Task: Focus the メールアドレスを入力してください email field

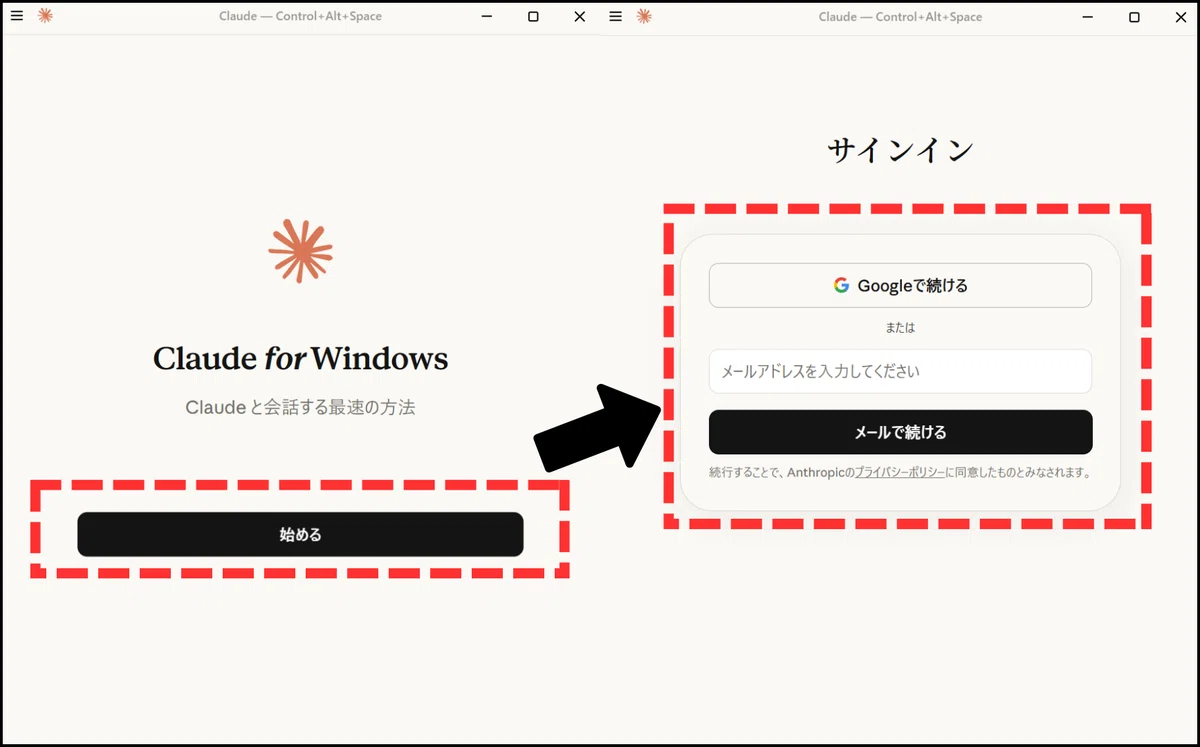Action: coord(900,371)
